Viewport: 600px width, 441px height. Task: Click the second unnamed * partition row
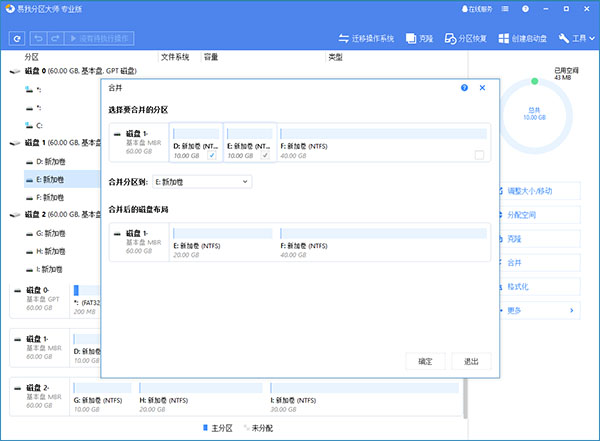coord(62,108)
